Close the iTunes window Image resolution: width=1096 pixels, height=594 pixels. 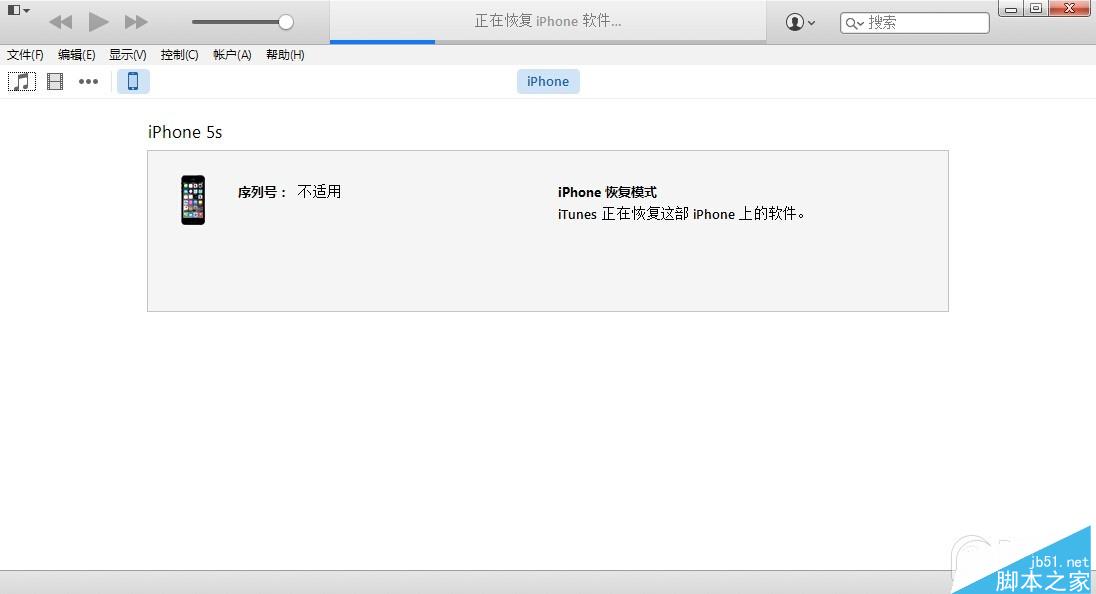[x=1069, y=8]
